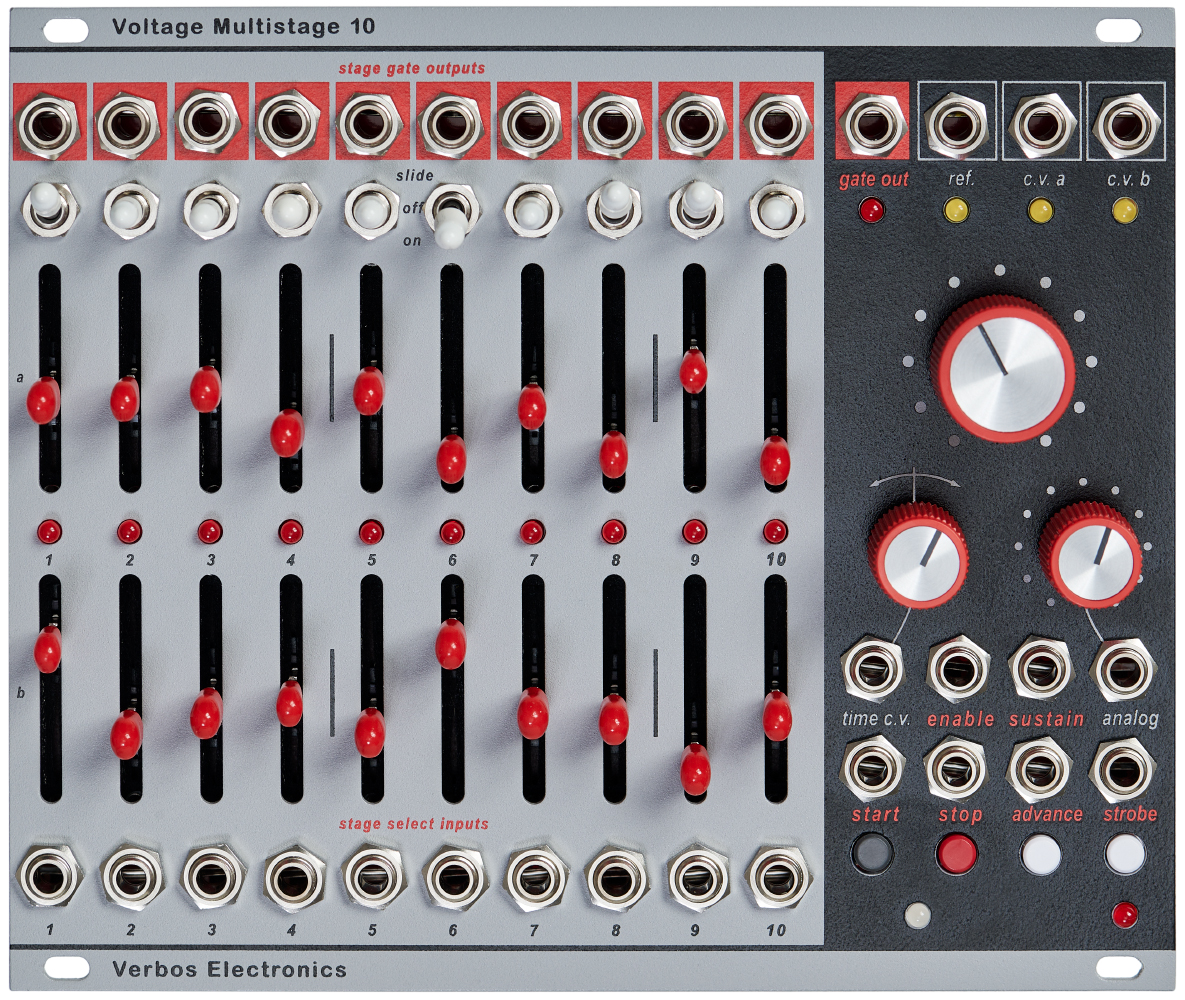Click the sustain input jack
1185x1000 pixels.
pos(1040,669)
